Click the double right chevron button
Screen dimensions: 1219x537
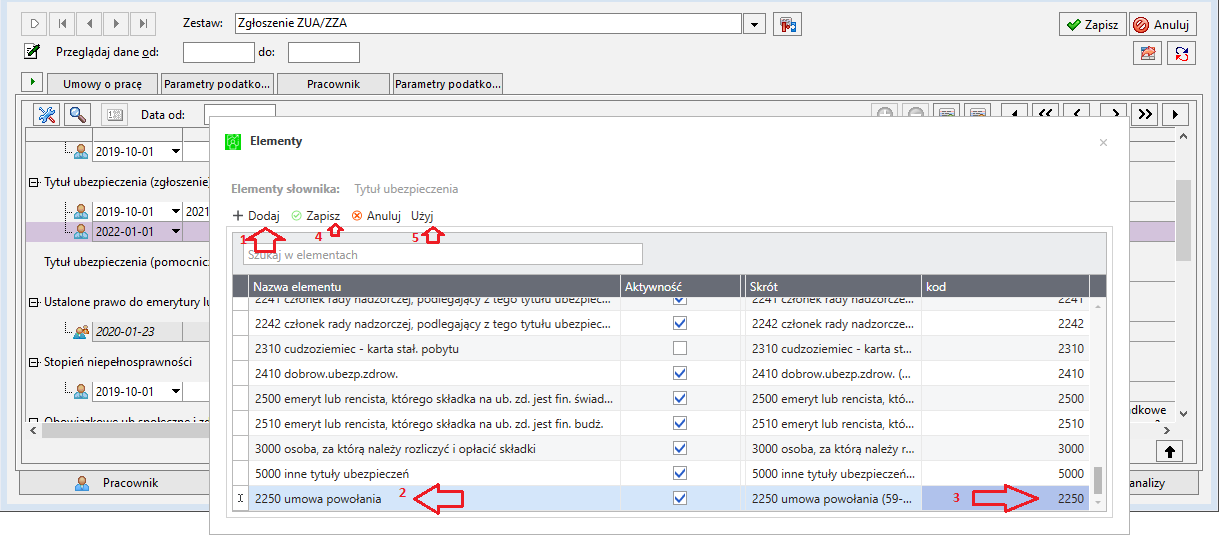1146,113
